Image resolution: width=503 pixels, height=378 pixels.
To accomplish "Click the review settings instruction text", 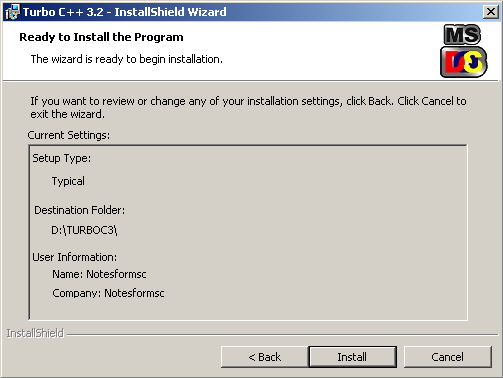I will point(248,107).
